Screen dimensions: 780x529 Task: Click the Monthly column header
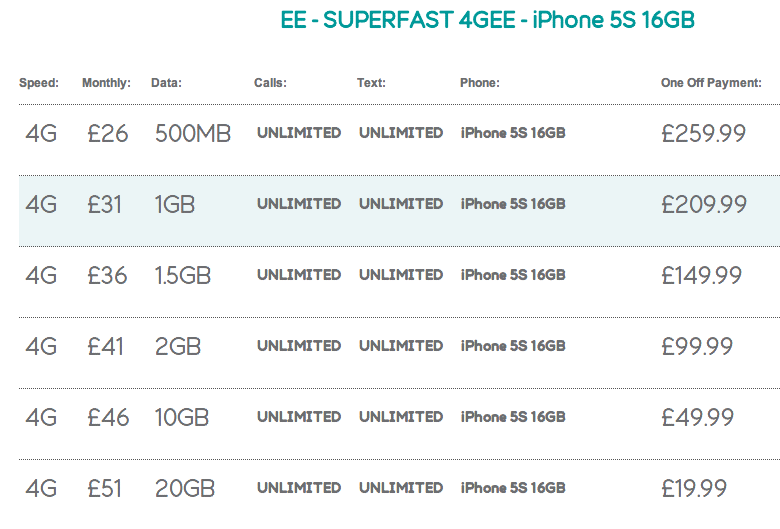point(106,83)
